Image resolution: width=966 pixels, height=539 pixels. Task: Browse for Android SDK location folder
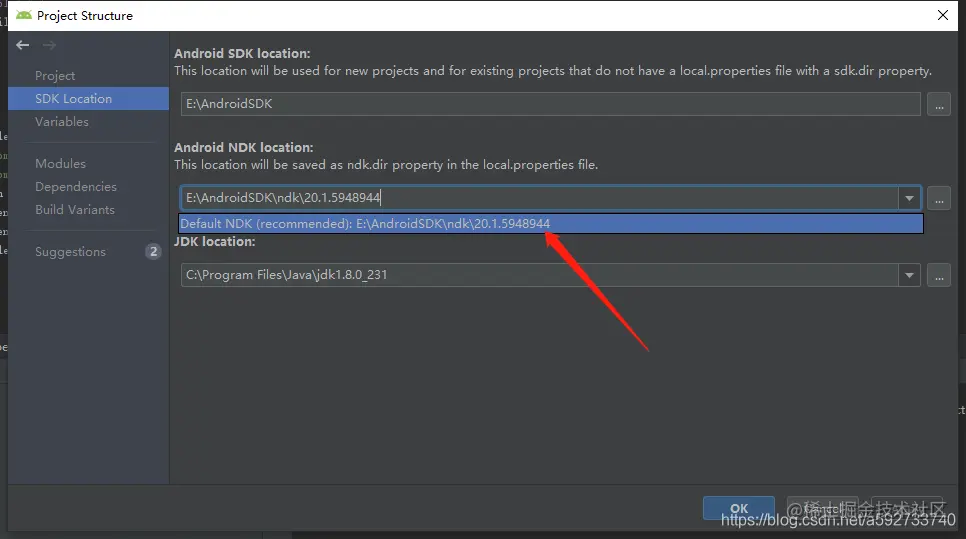pyautogui.click(x=939, y=104)
